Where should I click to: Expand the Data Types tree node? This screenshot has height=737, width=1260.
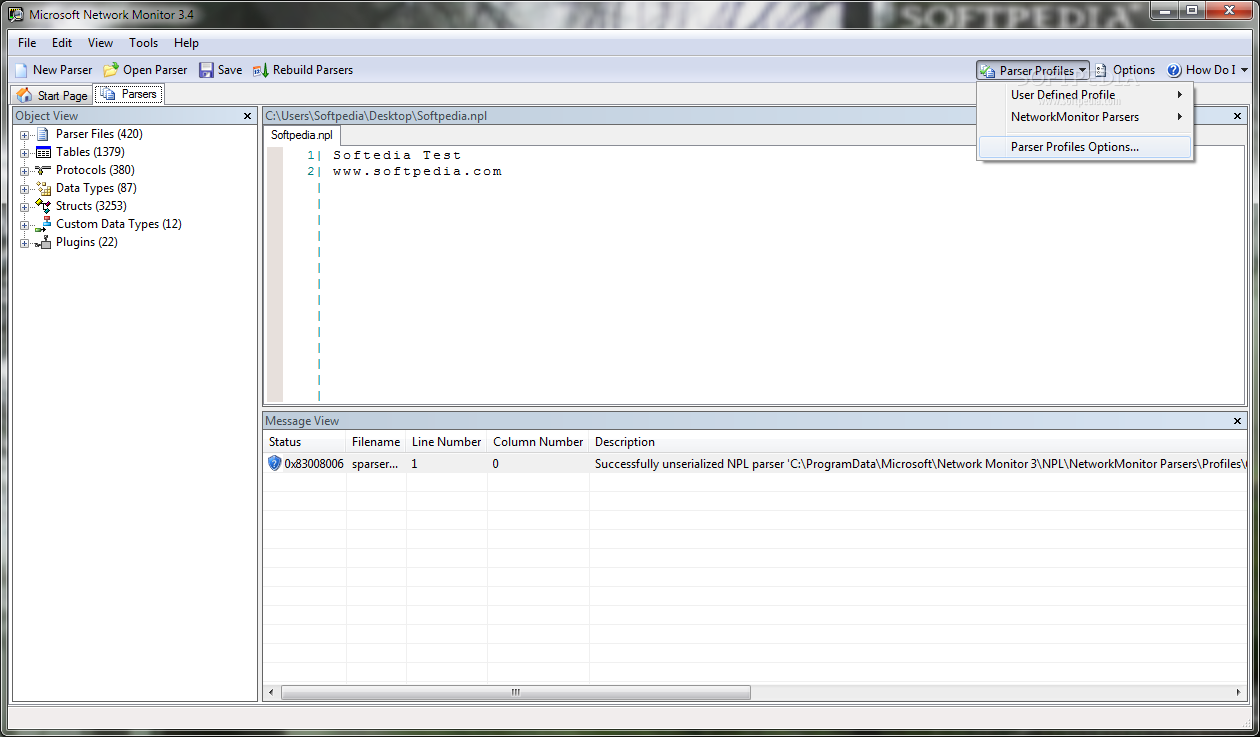25,188
